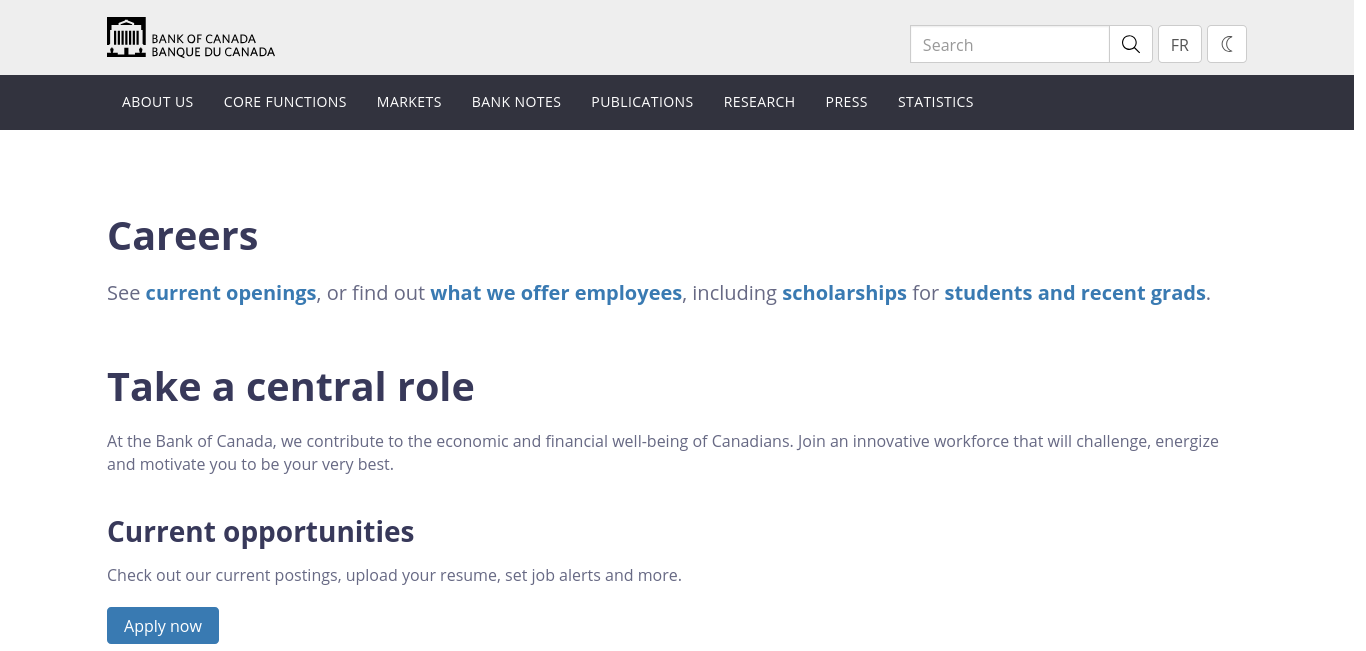
Task: Open the Markets navigation item
Action: click(x=409, y=102)
